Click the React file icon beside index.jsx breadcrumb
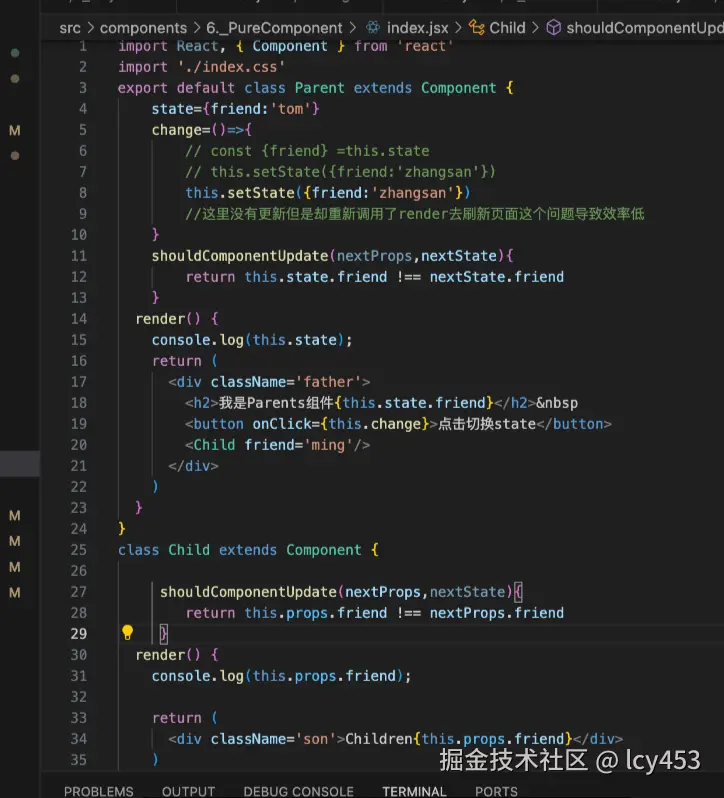 [x=373, y=27]
